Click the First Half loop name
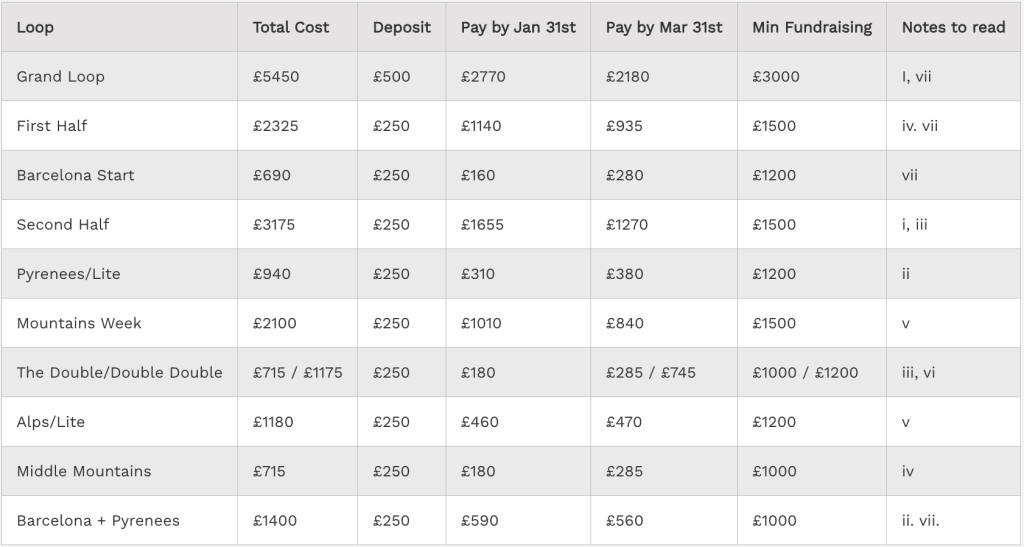 52,126
